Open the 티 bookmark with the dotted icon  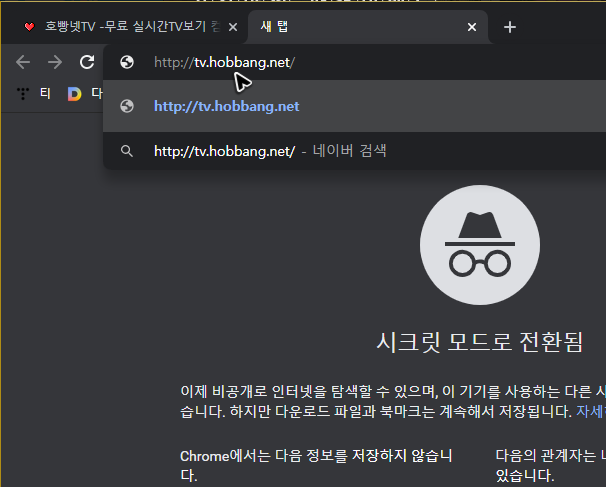click(34, 93)
